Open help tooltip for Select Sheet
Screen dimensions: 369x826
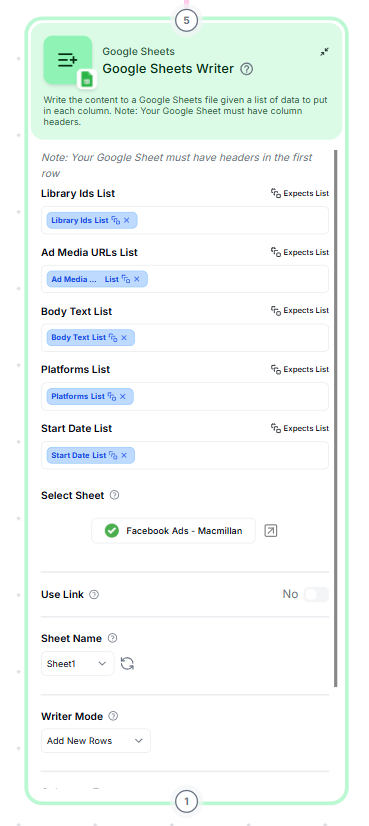[x=114, y=495]
